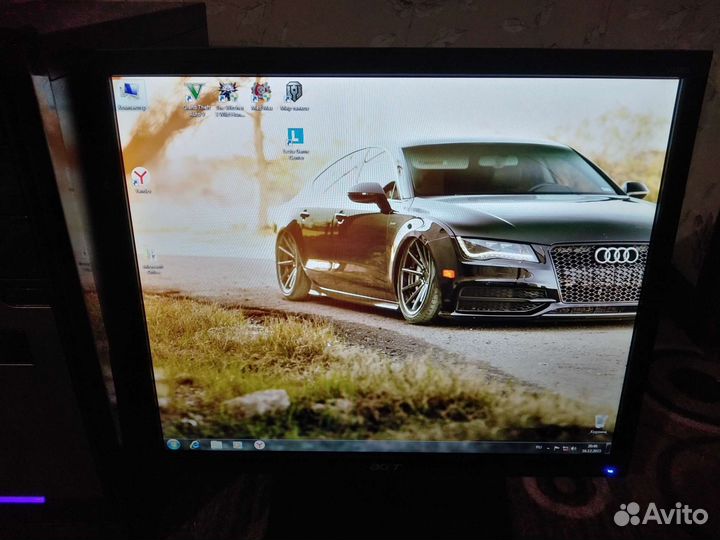Click the Yandex browser desktop shortcut
This screenshot has height=540, width=720.
pyautogui.click(x=141, y=179)
